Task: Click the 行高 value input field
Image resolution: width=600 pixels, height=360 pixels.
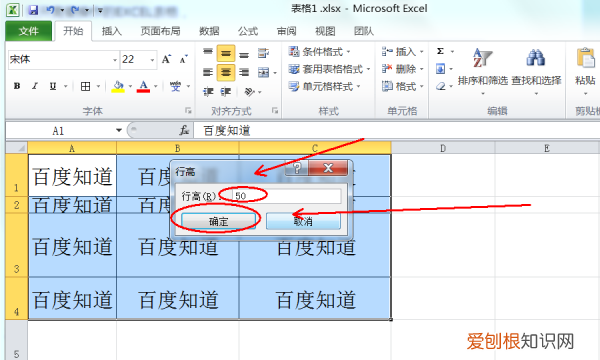Action: 286,196
